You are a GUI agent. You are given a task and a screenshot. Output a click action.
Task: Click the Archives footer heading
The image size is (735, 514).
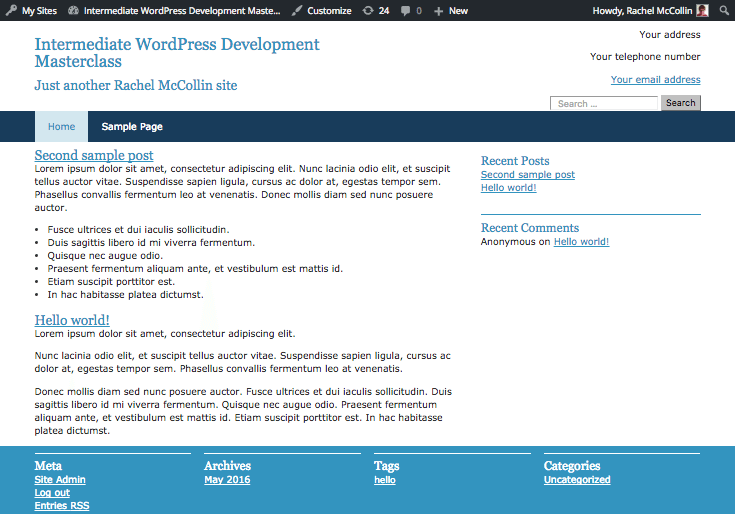228,466
